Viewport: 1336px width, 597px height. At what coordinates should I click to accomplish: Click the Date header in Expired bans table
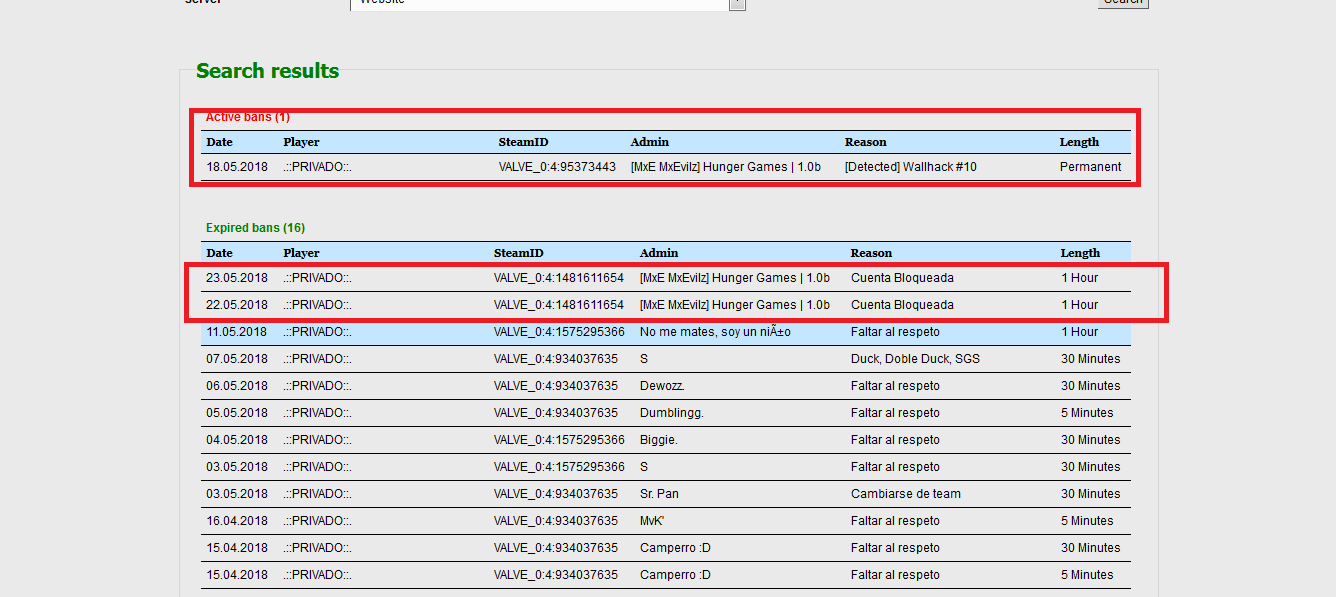coord(219,253)
